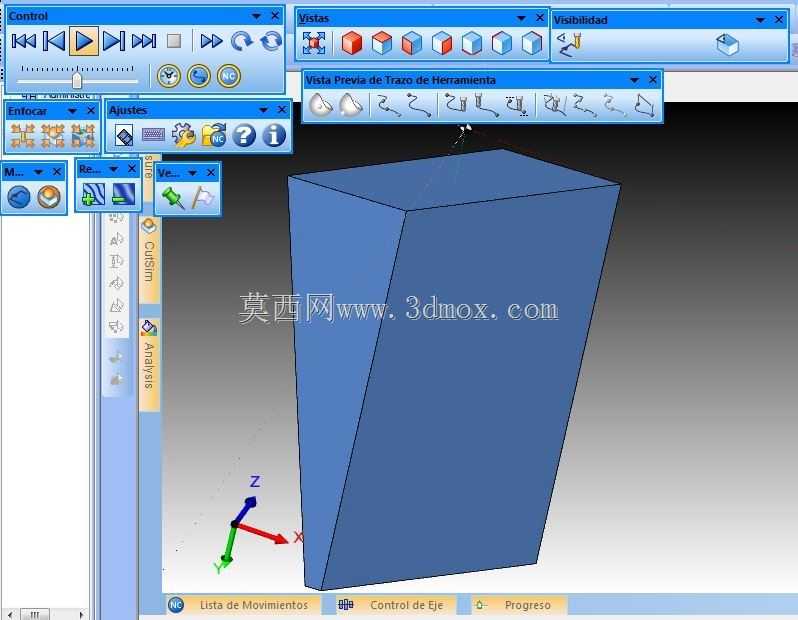798x620 pixels.
Task: Open the Ve... panel dropdown arrow
Action: tap(192, 173)
